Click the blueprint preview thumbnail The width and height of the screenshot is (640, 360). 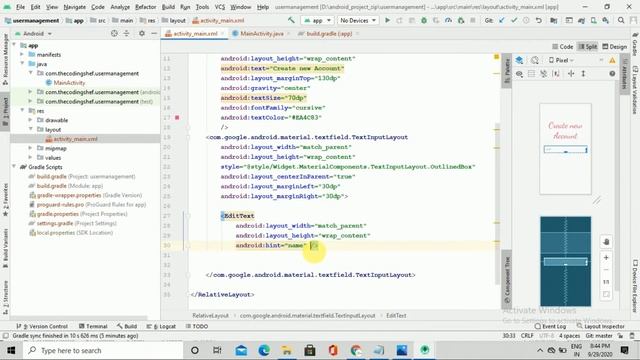[565, 261]
